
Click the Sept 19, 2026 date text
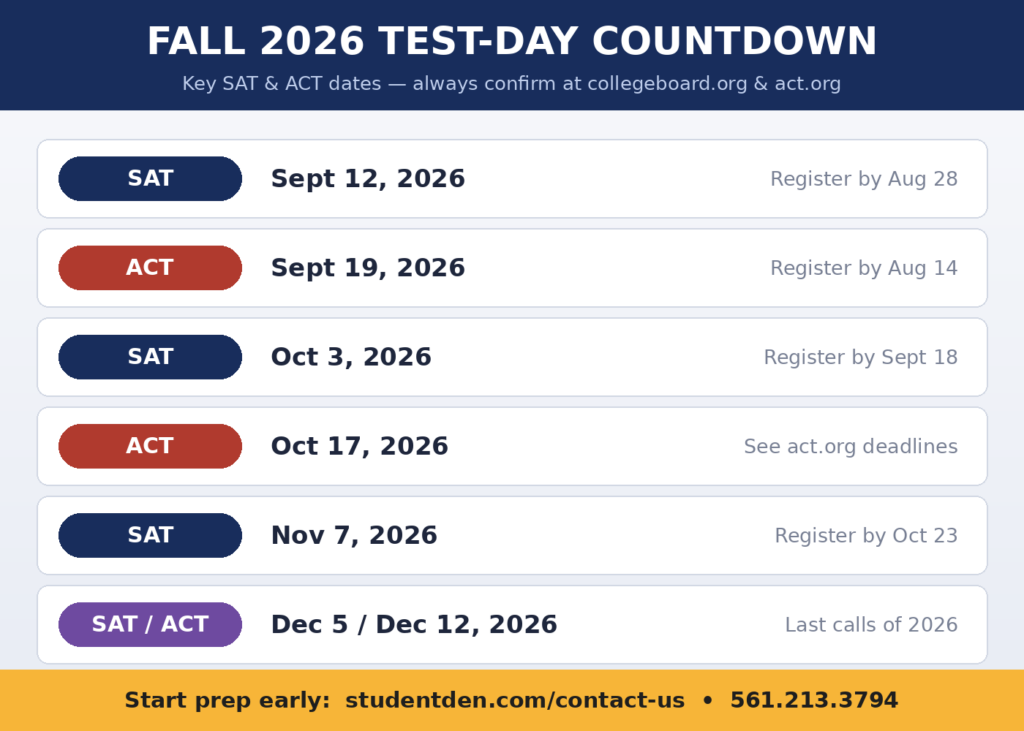click(x=368, y=268)
